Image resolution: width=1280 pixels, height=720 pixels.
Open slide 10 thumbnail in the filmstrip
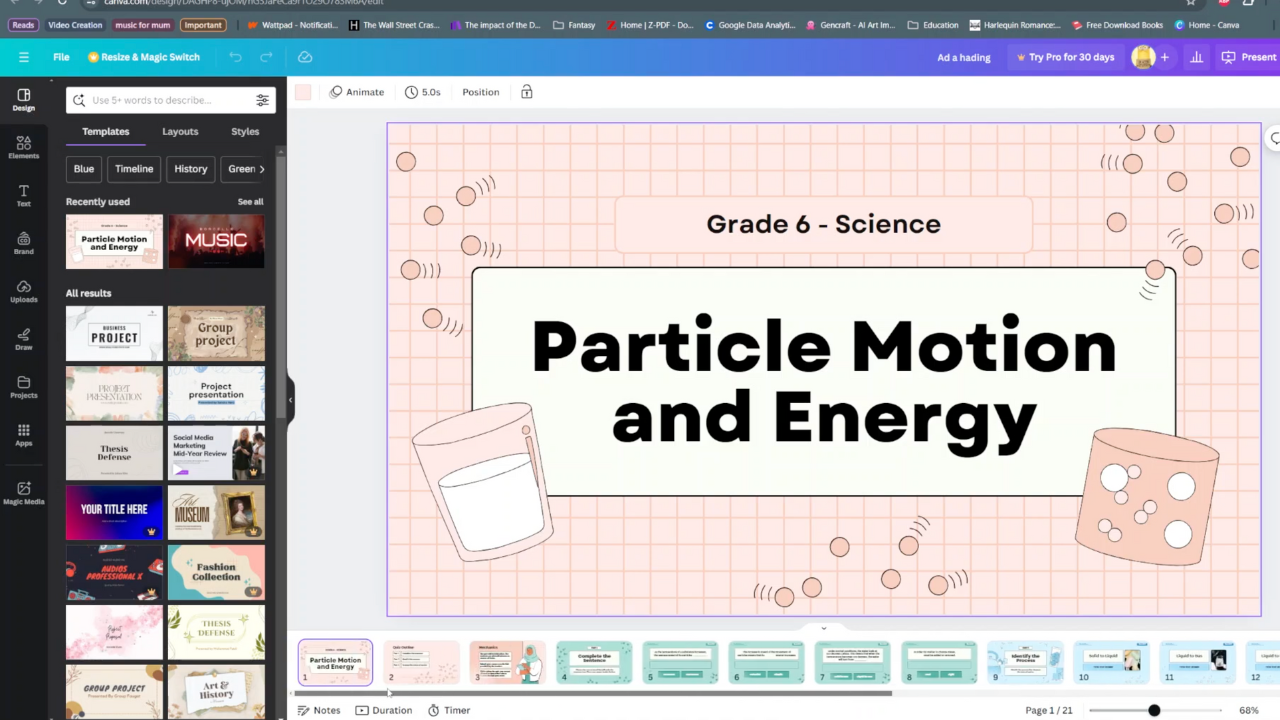tap(1111, 662)
